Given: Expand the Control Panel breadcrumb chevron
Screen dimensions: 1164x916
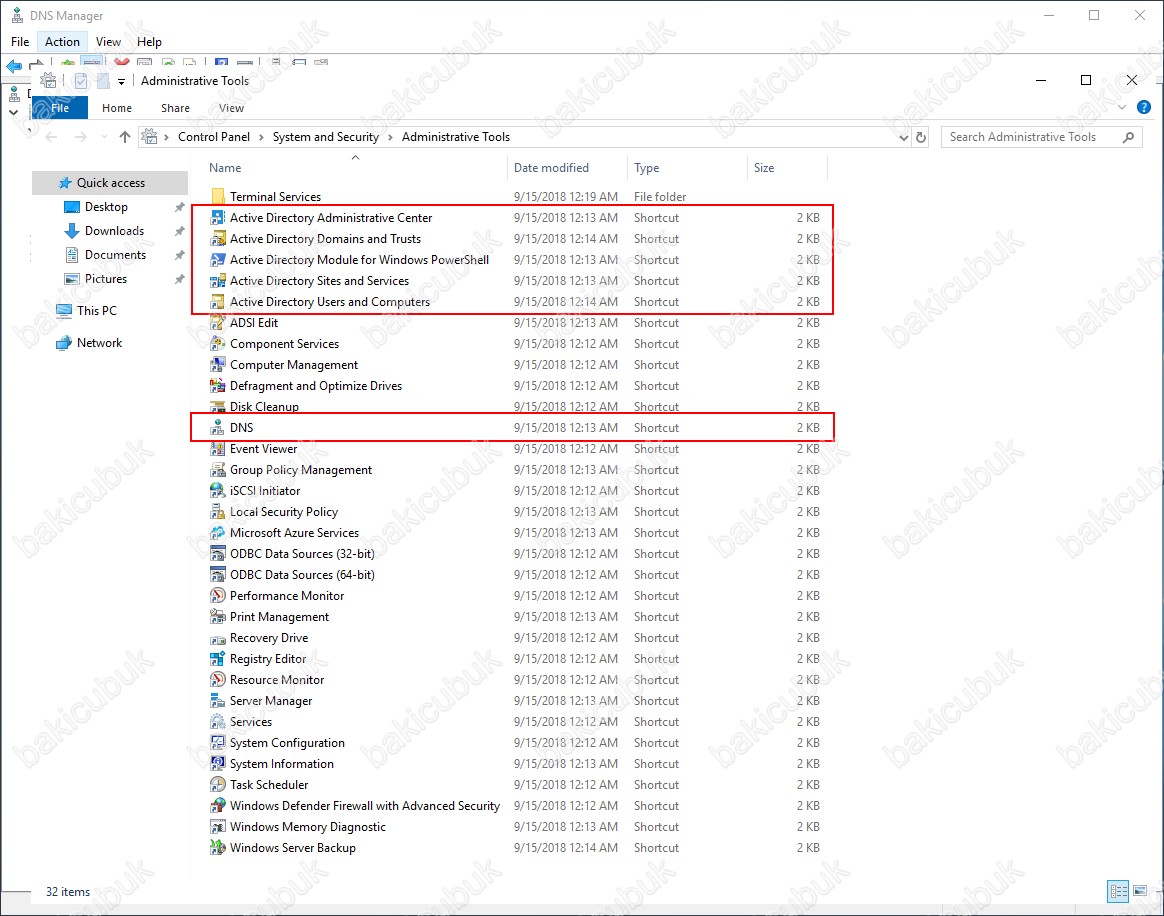Looking at the screenshot, I should click(x=261, y=137).
